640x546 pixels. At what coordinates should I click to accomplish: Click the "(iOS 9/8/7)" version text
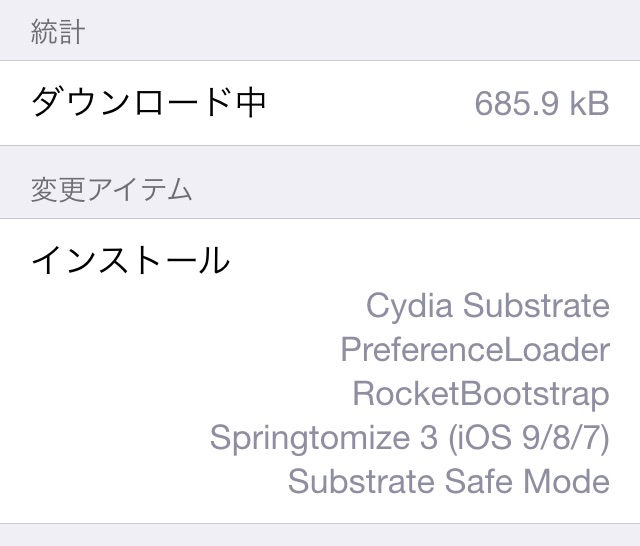[x=529, y=437]
